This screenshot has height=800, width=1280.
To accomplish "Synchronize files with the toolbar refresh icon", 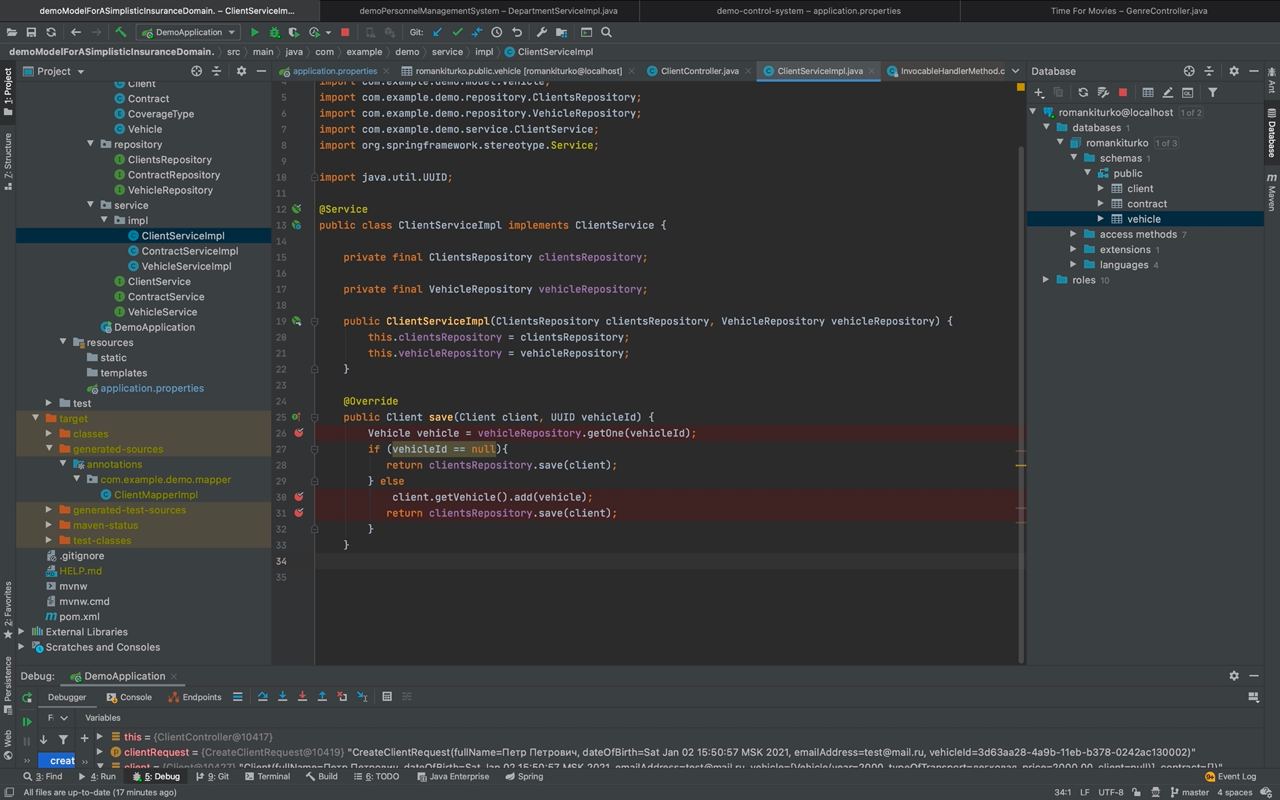I will coord(51,32).
